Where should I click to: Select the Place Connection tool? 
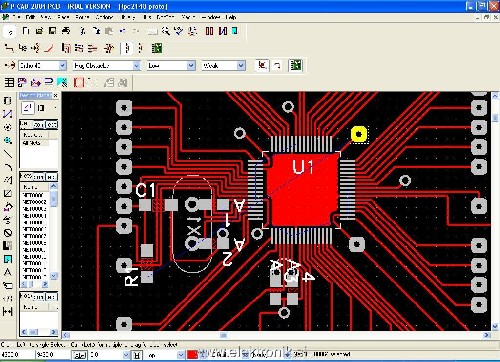[7, 114]
